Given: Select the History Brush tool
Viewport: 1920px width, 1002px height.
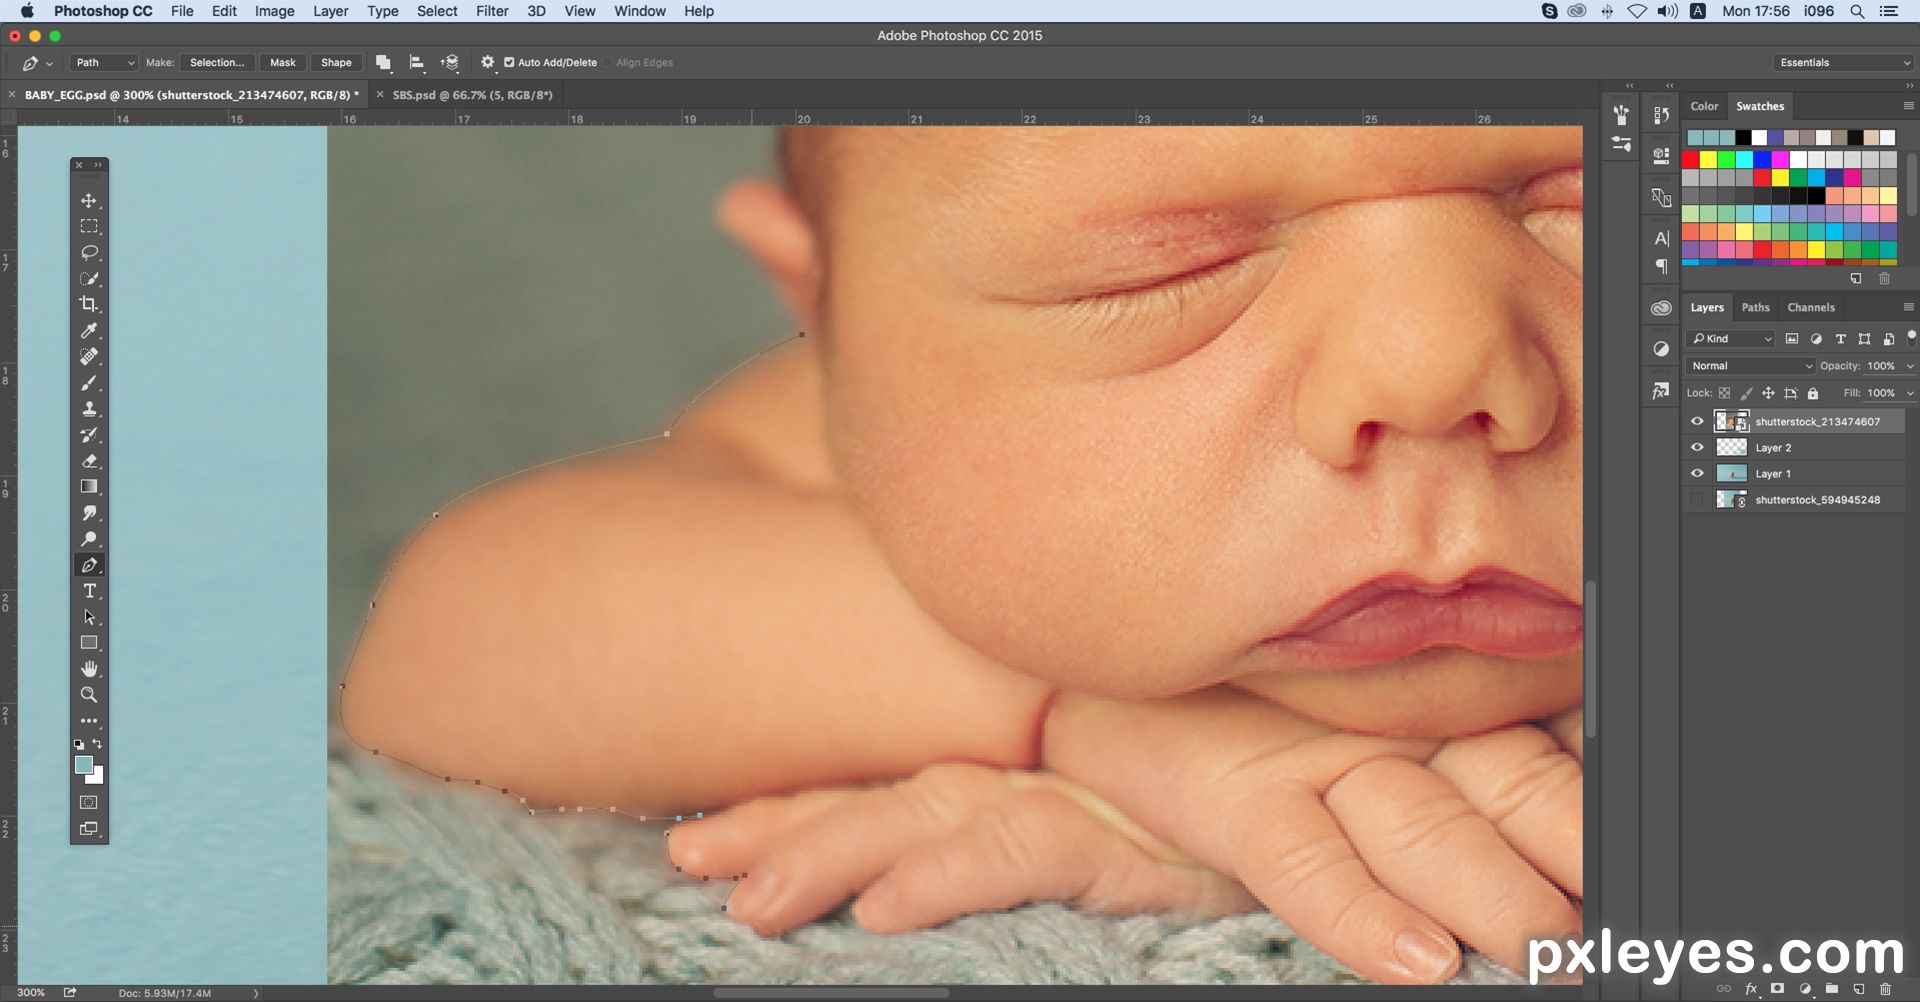Looking at the screenshot, I should pyautogui.click(x=89, y=434).
